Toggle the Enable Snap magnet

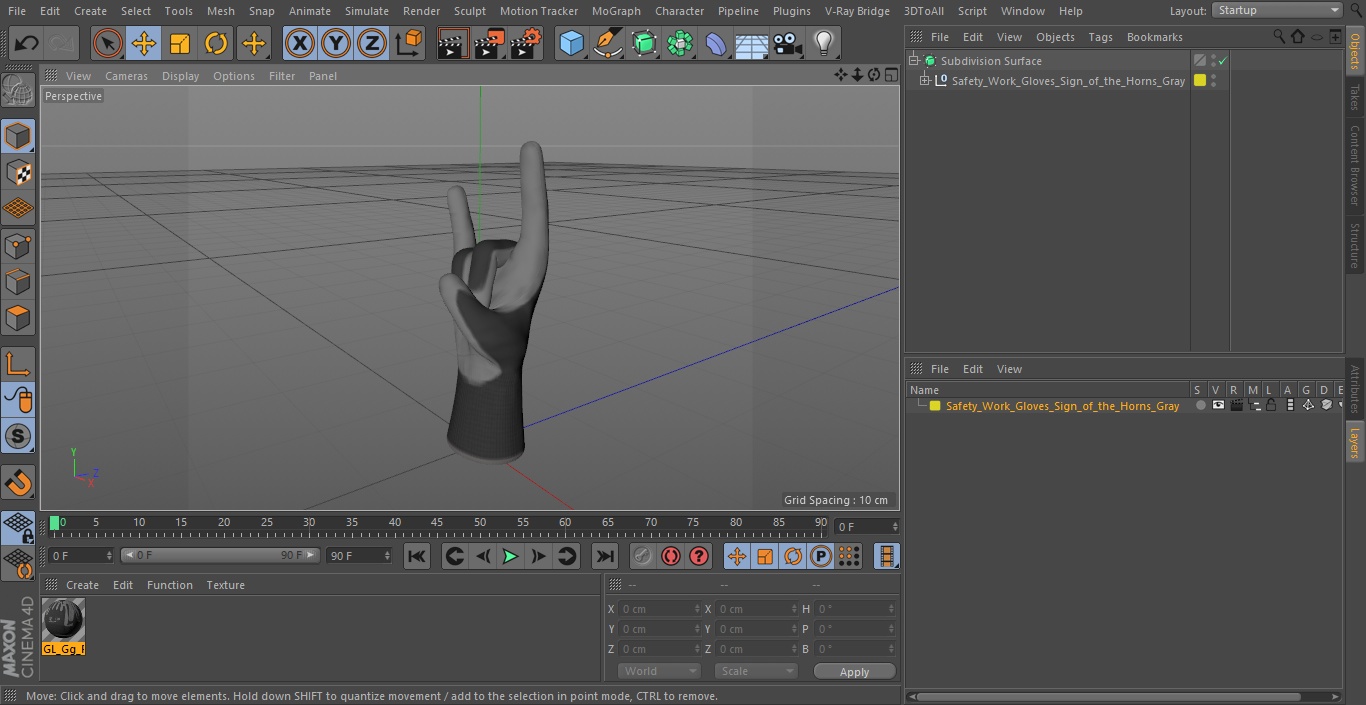[x=18, y=483]
